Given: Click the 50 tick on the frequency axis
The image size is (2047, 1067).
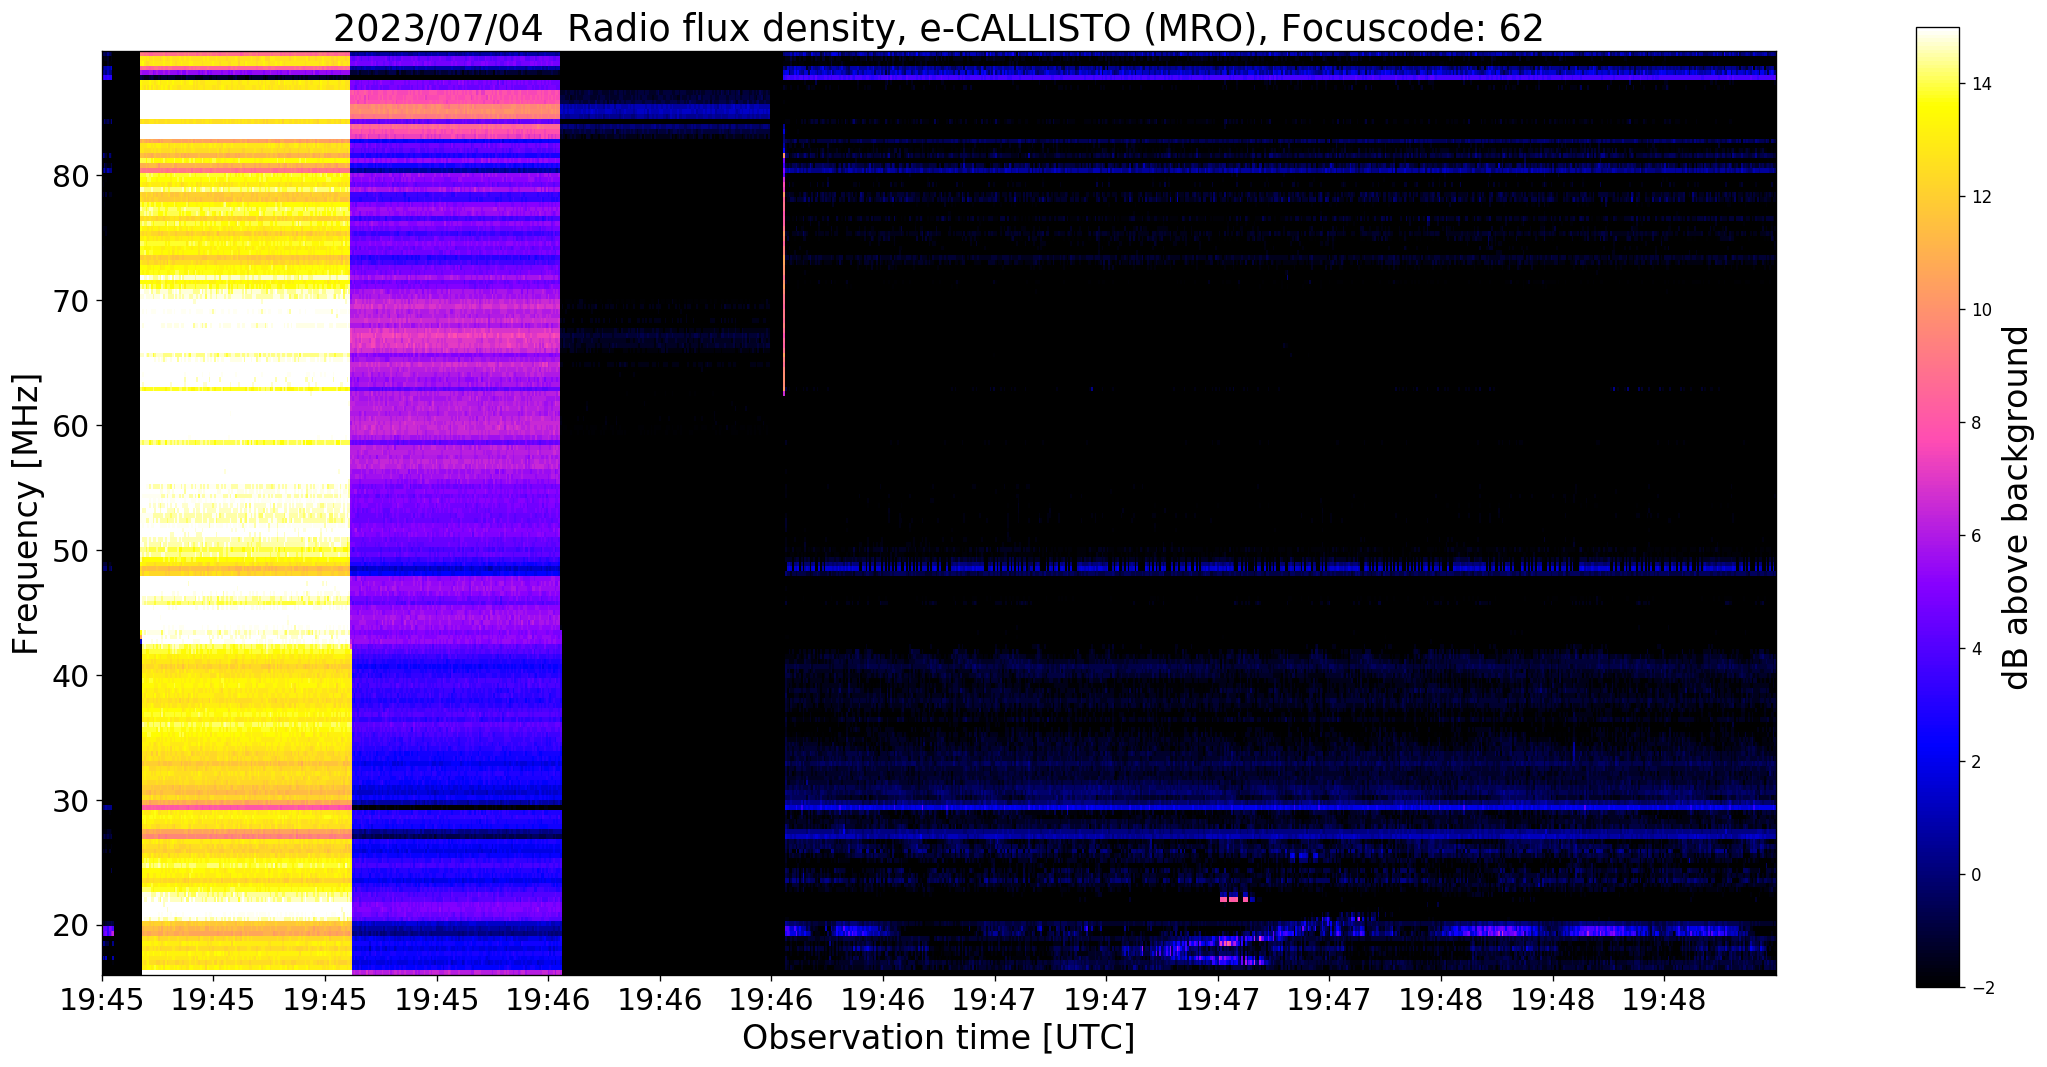Looking at the screenshot, I should (x=71, y=551).
